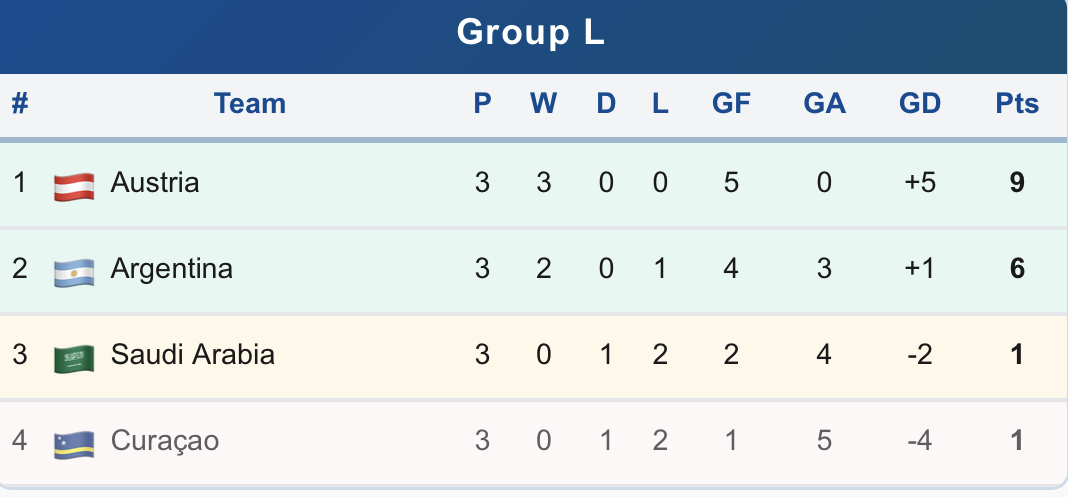1068x497 pixels.
Task: Click Curaçao's -4 goal difference
Action: [x=920, y=441]
